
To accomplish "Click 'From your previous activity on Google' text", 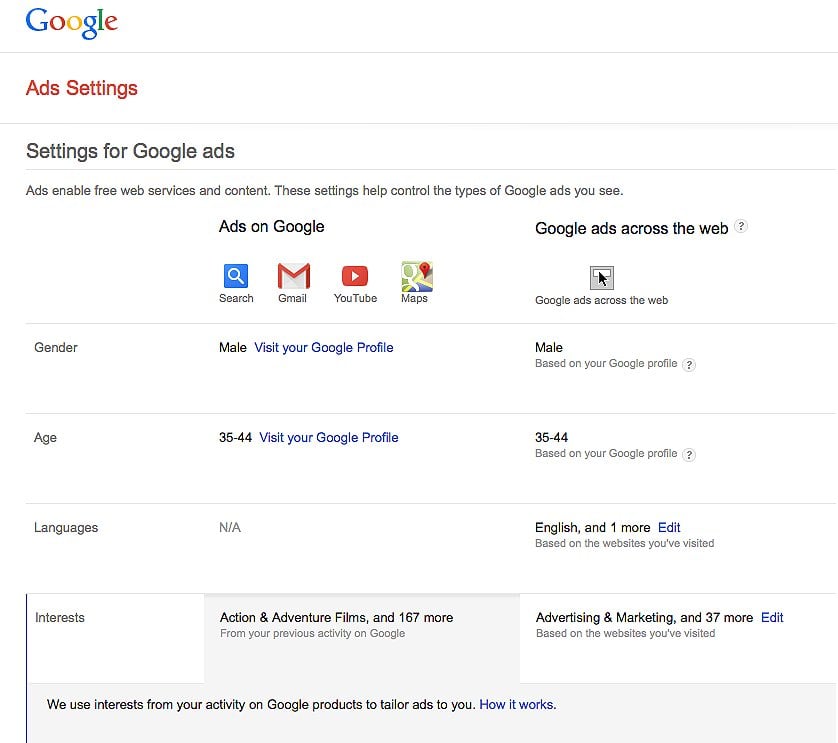I will pyautogui.click(x=312, y=633).
